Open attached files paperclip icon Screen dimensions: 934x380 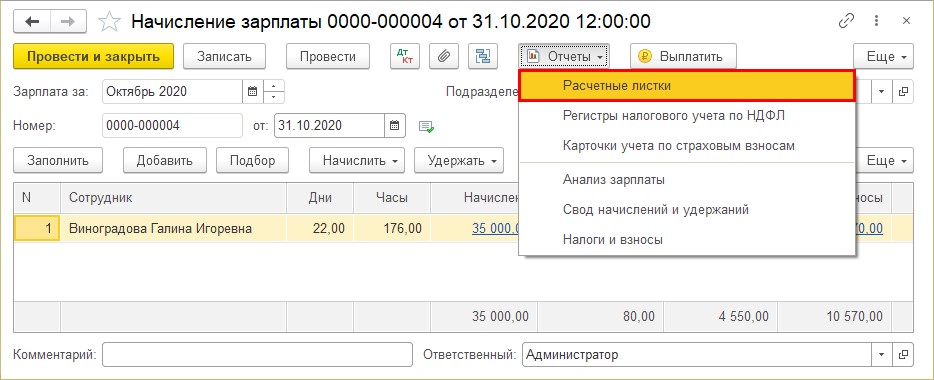[x=444, y=57]
